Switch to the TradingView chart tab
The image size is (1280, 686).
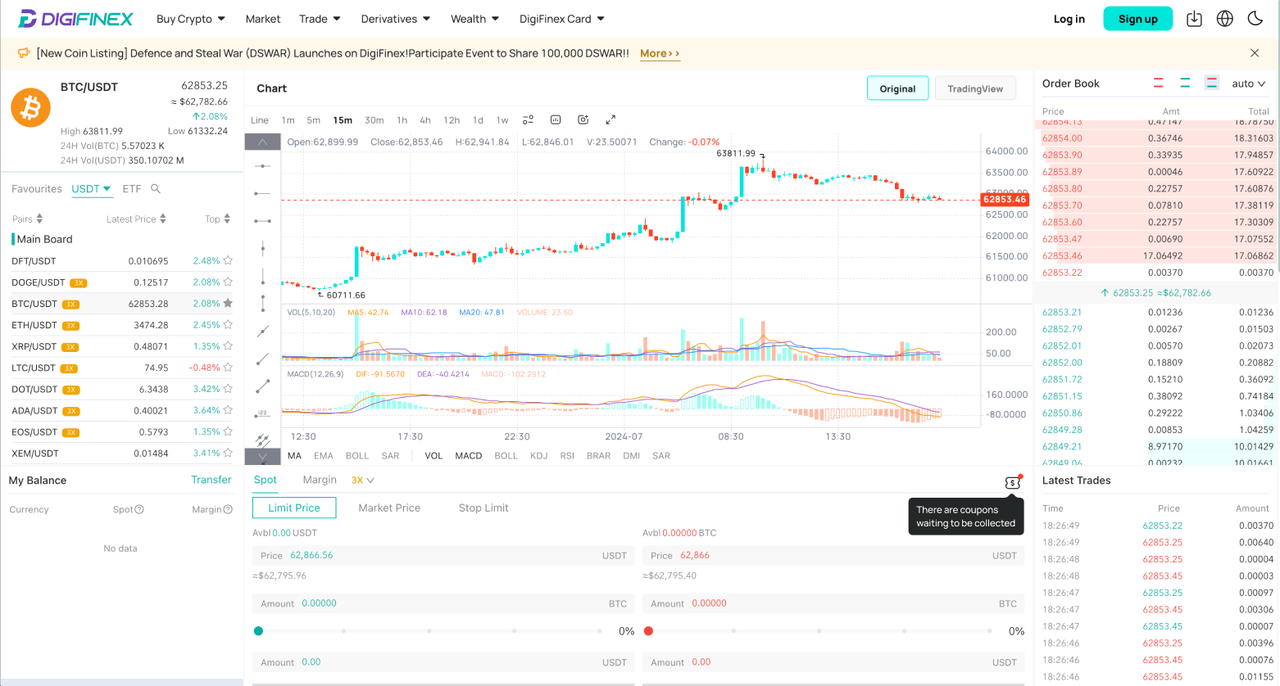coord(975,88)
